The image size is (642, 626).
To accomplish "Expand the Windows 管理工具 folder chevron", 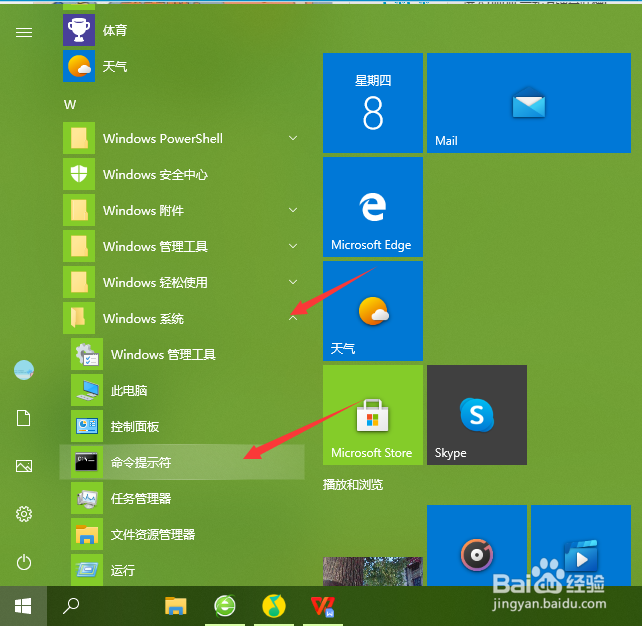I will coord(293,246).
